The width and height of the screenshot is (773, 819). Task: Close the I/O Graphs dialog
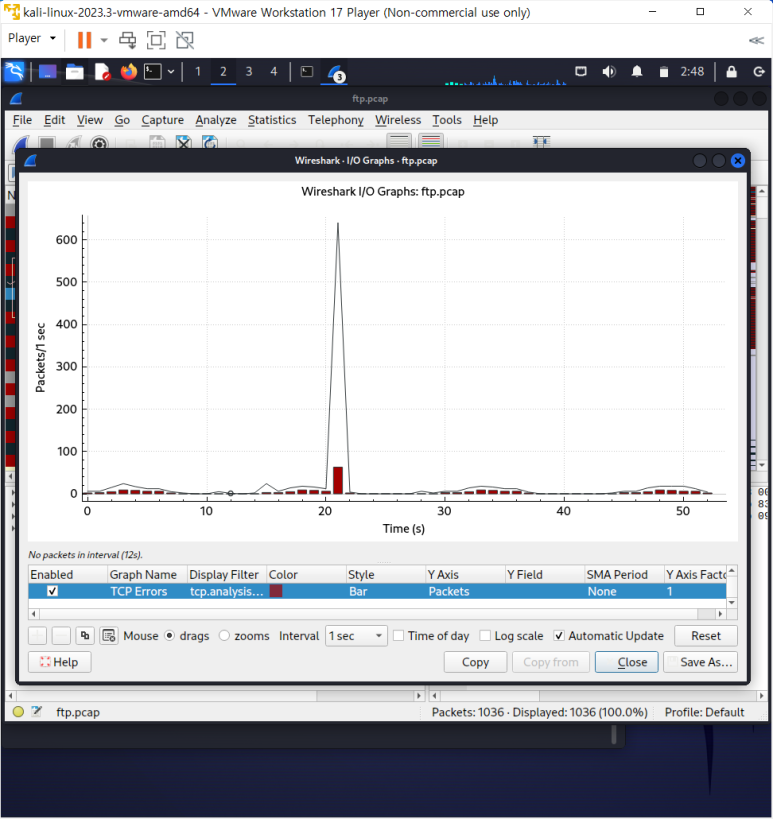tap(626, 662)
